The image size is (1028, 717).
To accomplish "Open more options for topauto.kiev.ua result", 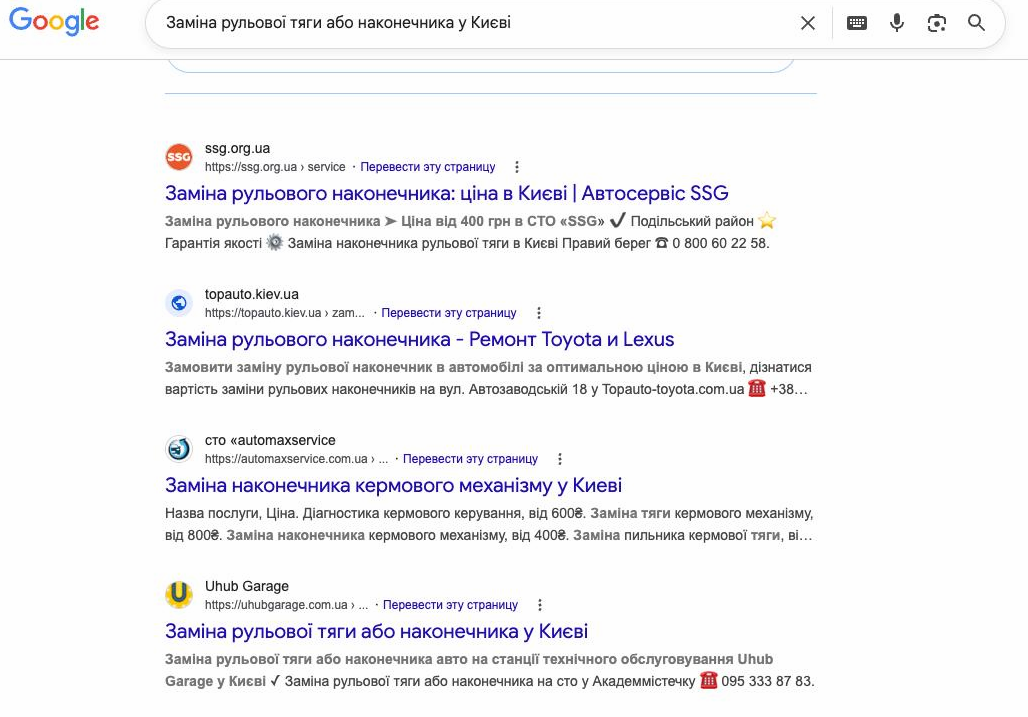I will (539, 313).
